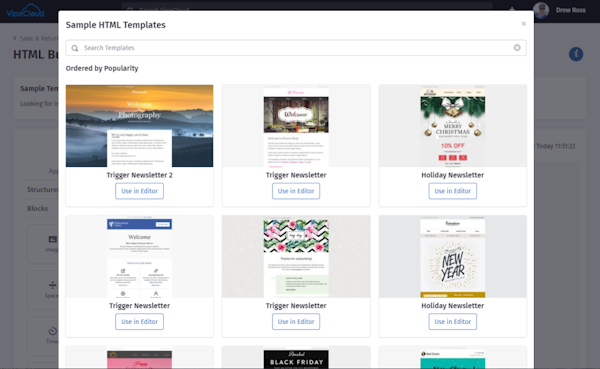Select the Trigger Newsletter 2 title text
600x369 pixels.
[139, 175]
